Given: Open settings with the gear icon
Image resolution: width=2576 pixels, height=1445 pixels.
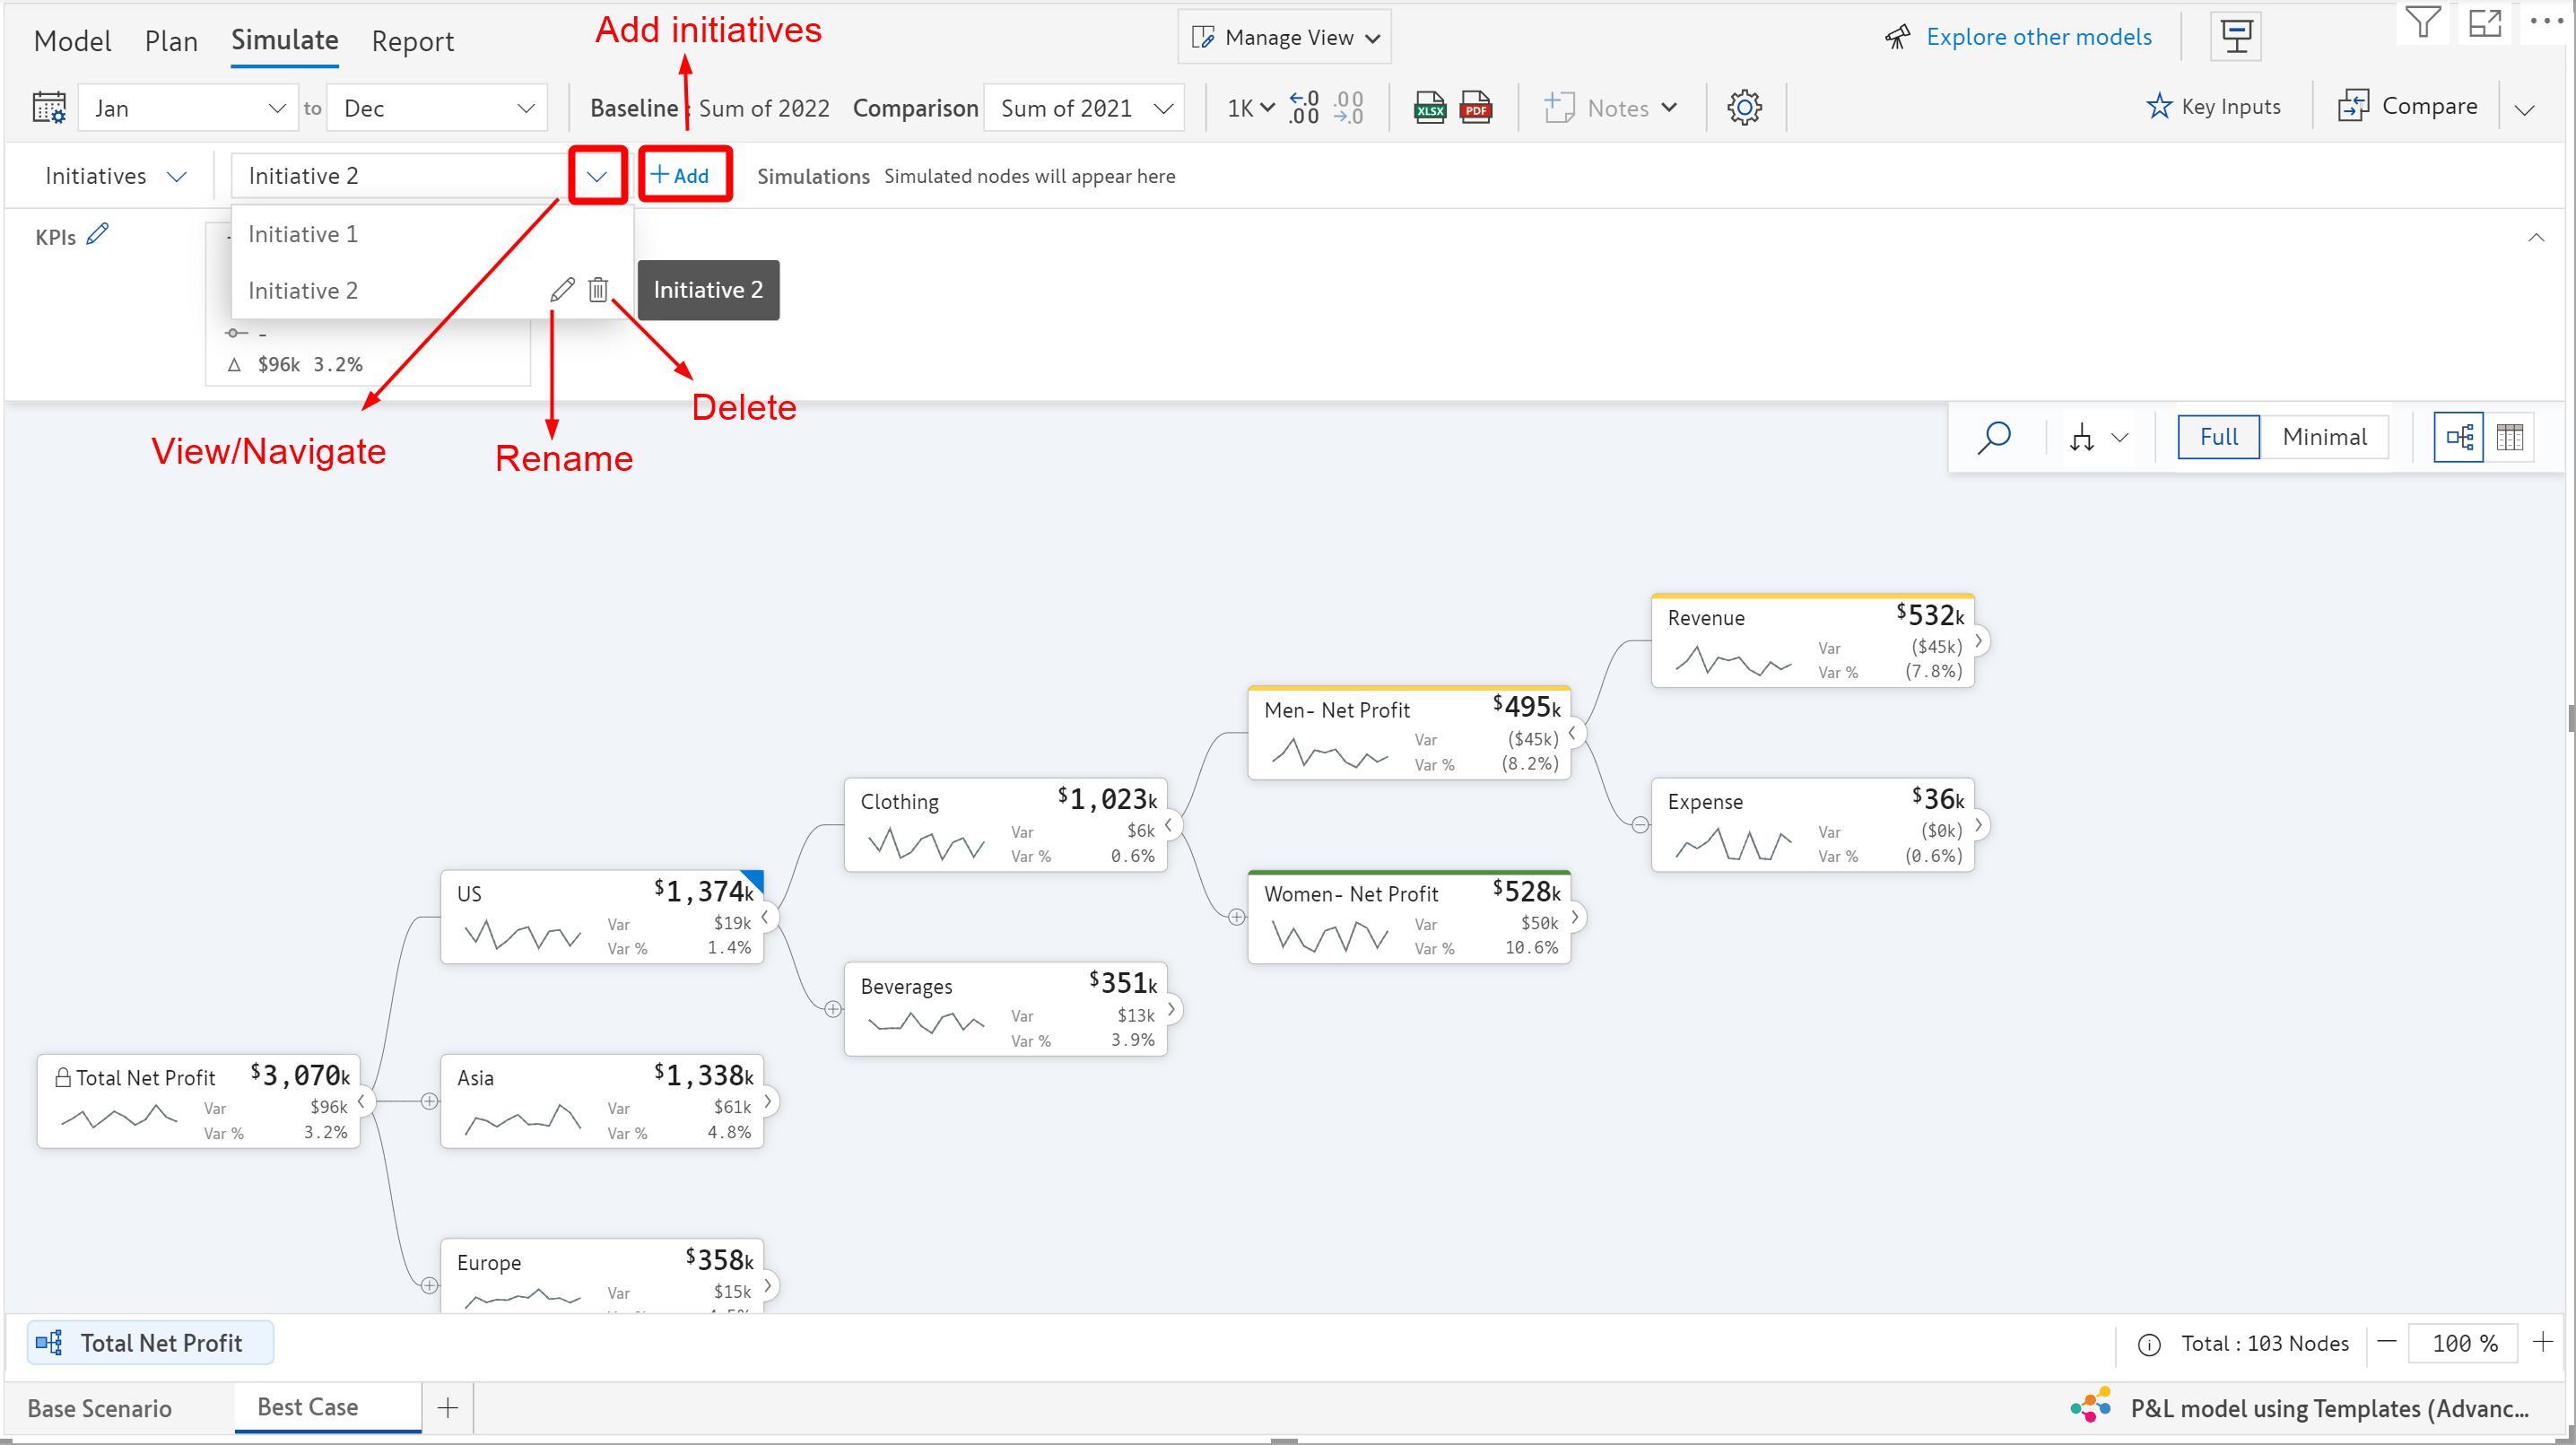Looking at the screenshot, I should point(1744,107).
